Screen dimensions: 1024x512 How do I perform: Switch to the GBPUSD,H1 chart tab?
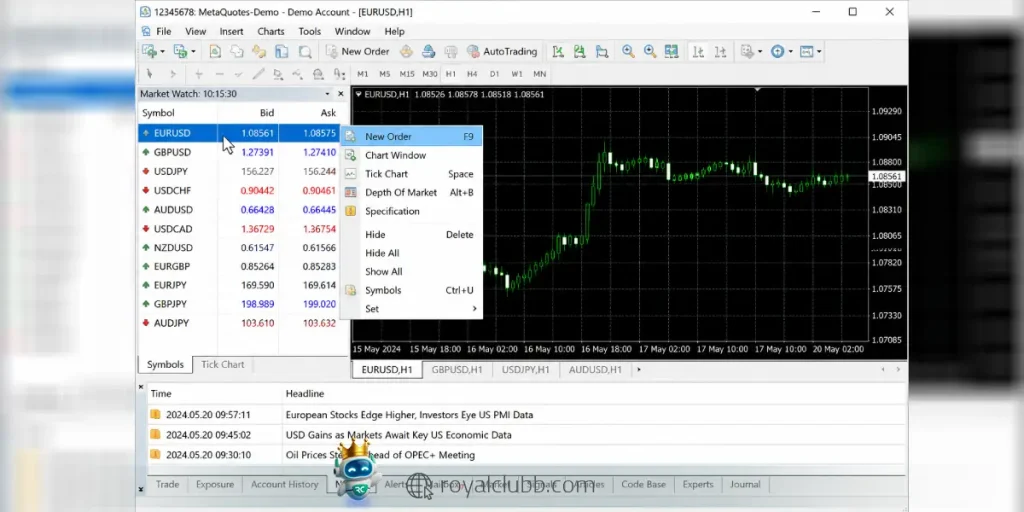(456, 370)
